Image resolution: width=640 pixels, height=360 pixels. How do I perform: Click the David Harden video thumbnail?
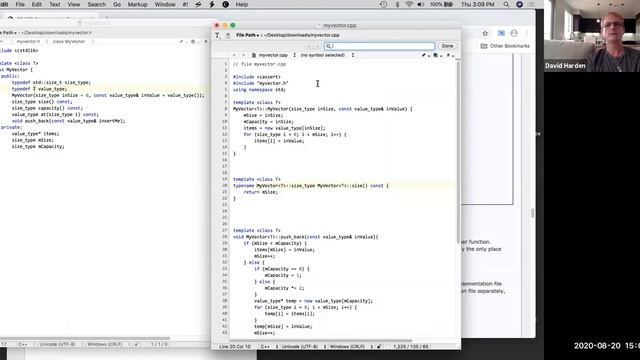click(x=592, y=36)
